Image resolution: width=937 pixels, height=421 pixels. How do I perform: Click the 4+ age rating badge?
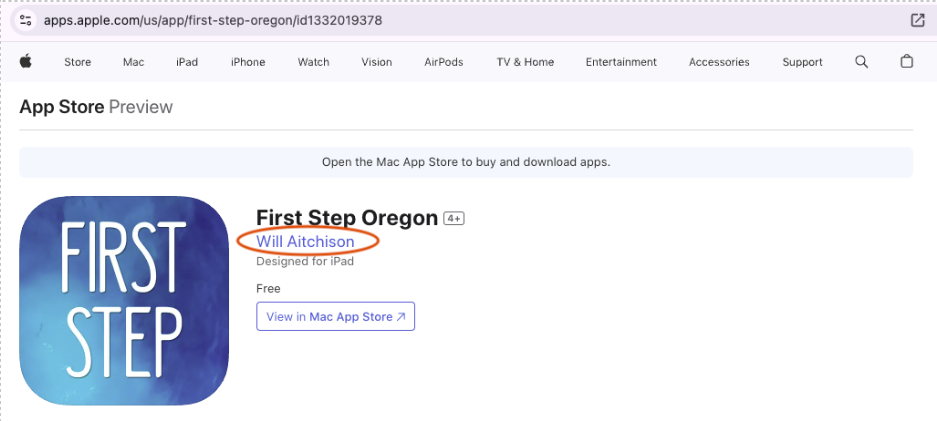[x=454, y=219]
